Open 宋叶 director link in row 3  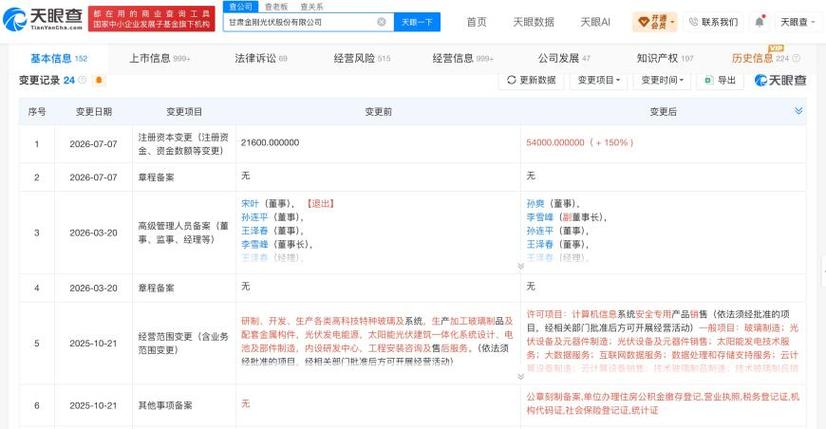click(x=250, y=203)
